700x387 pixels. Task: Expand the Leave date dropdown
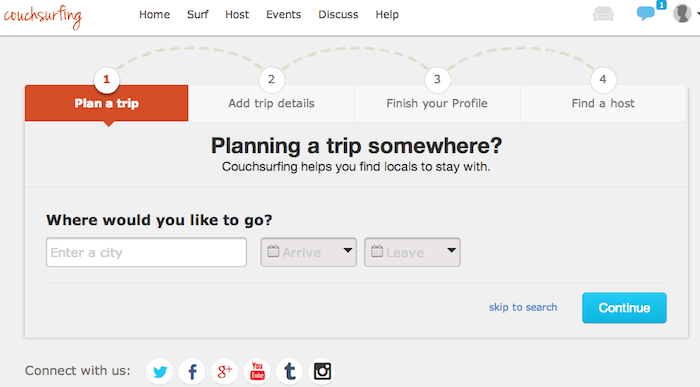tap(412, 252)
